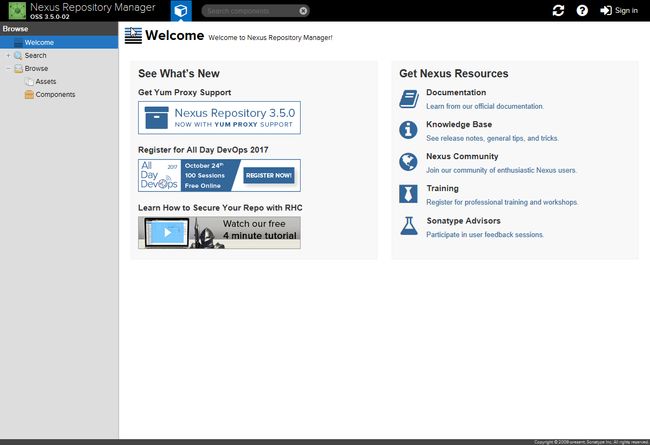
Task: Click the Assets icon in sidebar
Action: point(29,82)
